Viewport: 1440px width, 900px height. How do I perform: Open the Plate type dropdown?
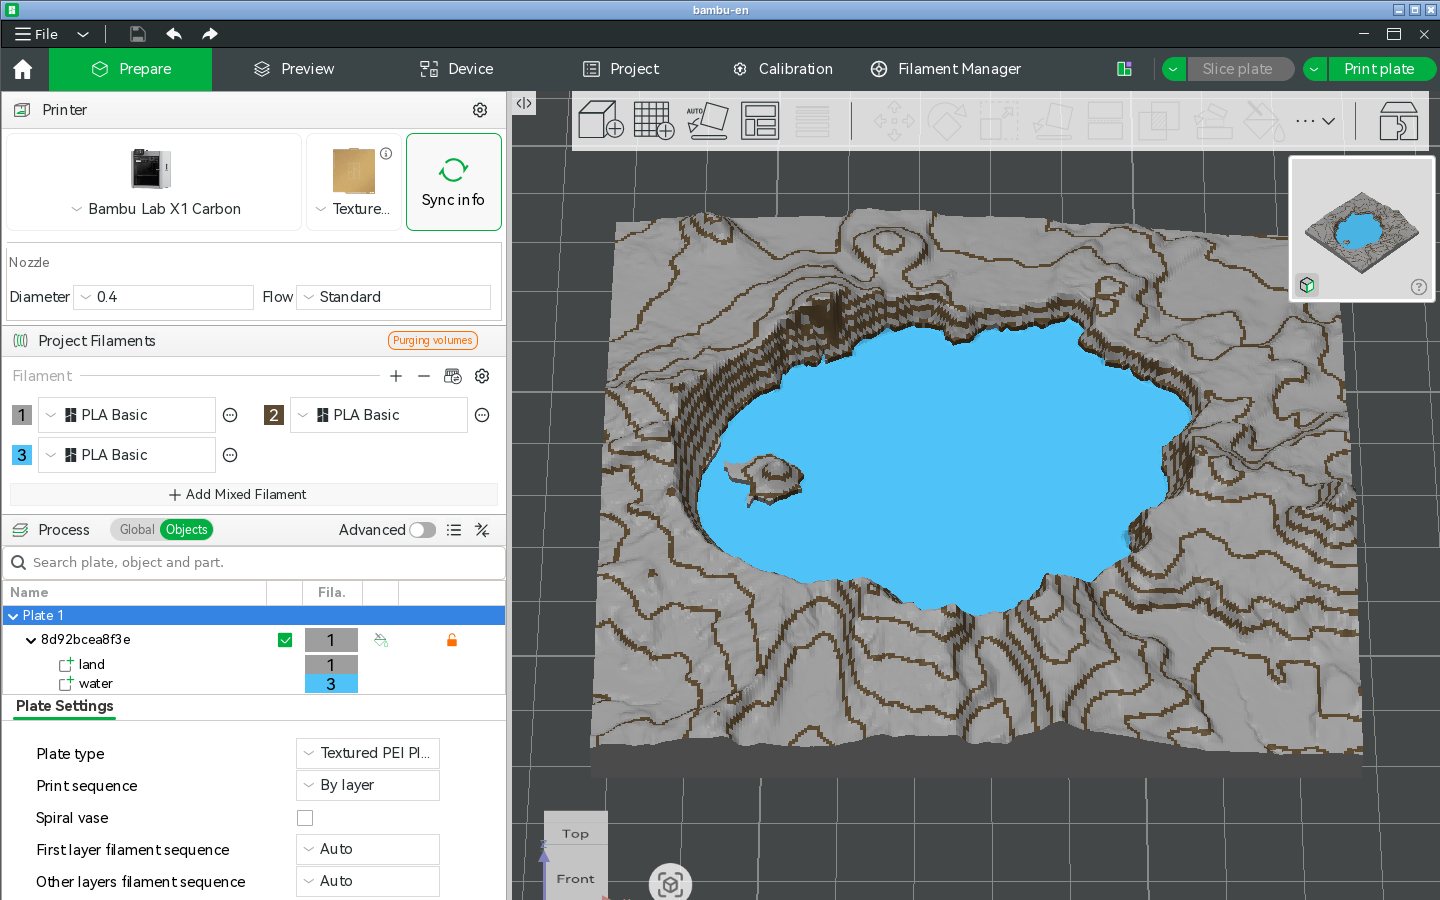[x=368, y=753]
